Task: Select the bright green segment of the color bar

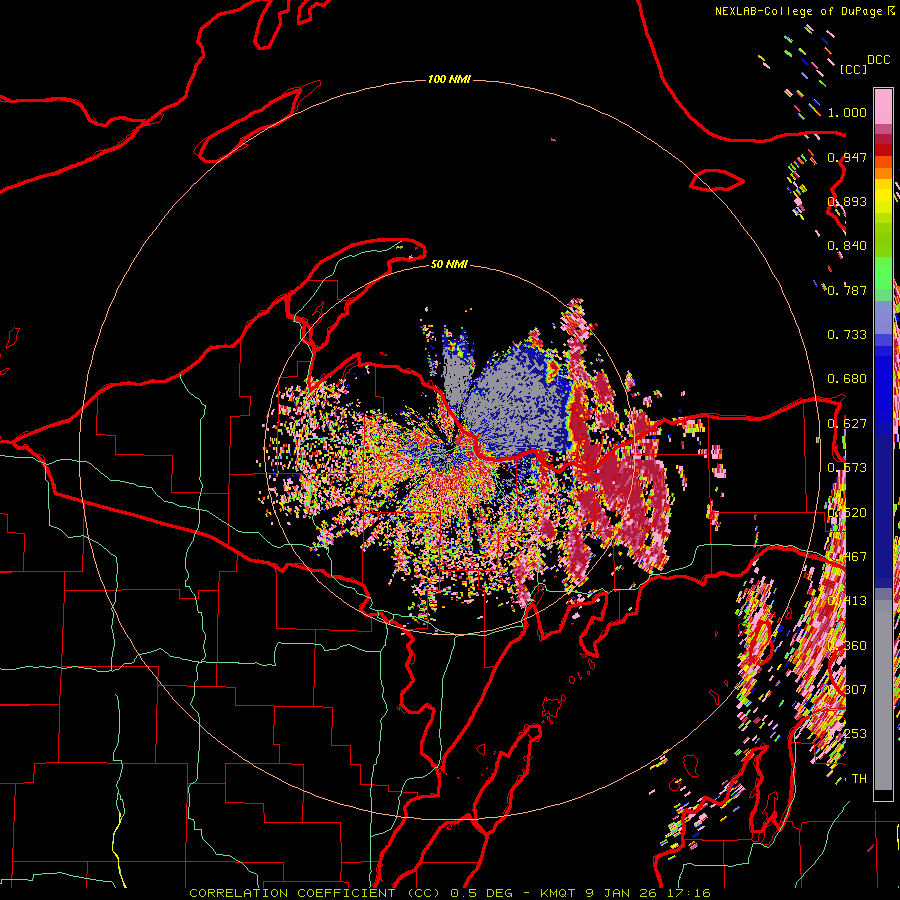Action: (x=883, y=273)
